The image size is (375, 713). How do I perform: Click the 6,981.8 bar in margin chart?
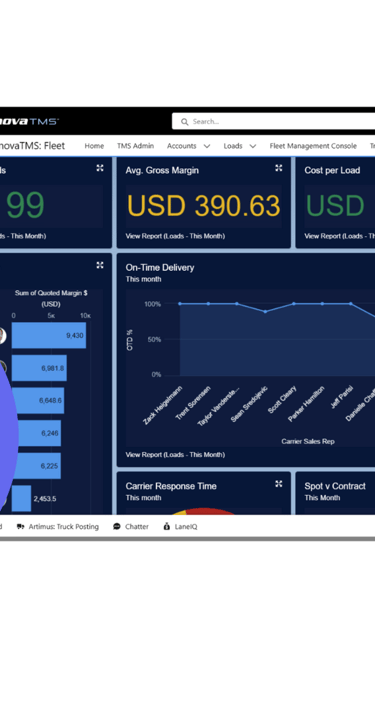click(39, 368)
